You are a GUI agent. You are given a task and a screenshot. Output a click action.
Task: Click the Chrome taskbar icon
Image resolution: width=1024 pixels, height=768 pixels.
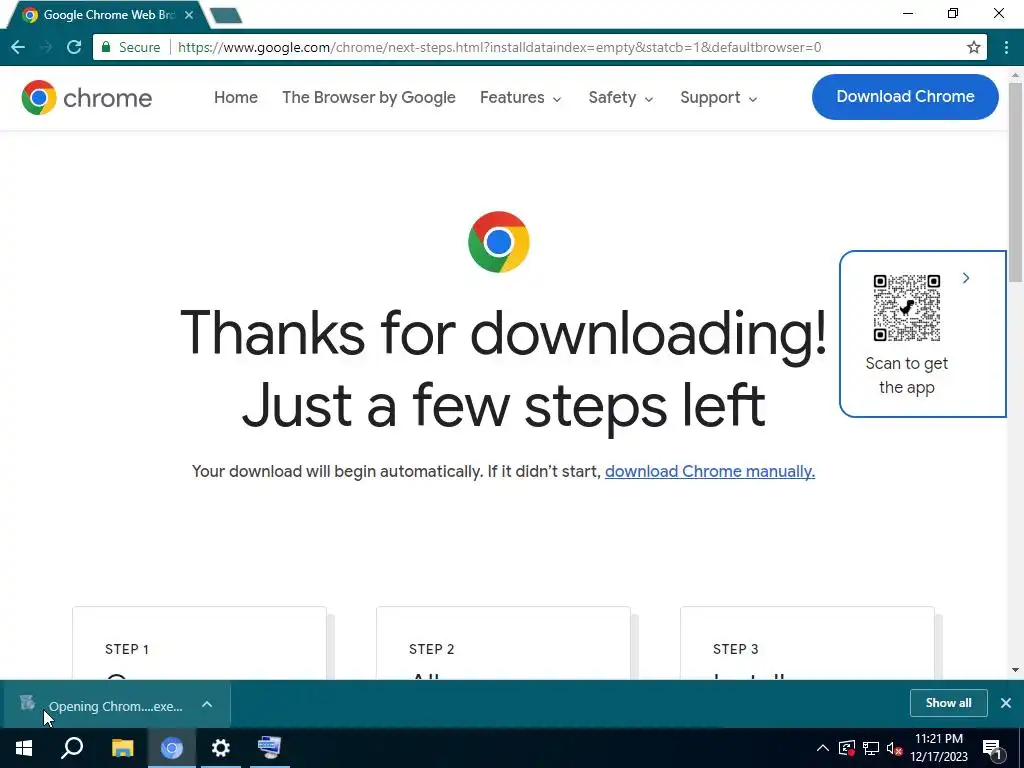(x=172, y=748)
